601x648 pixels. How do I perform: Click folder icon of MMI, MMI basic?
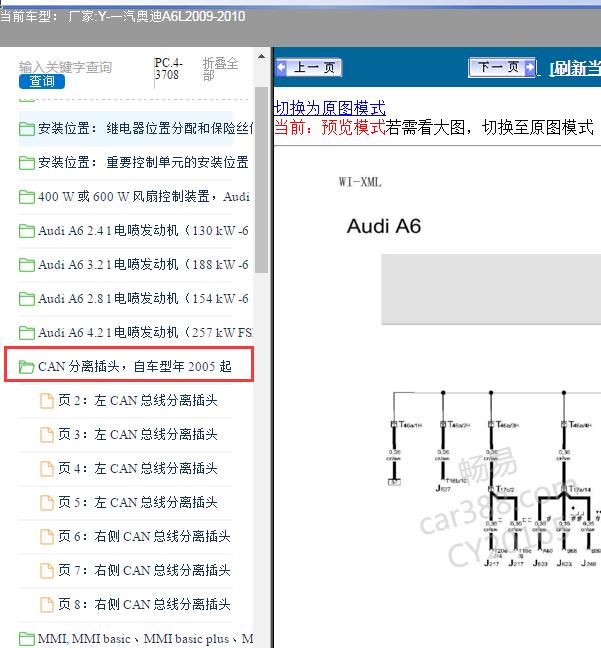[x=27, y=638]
